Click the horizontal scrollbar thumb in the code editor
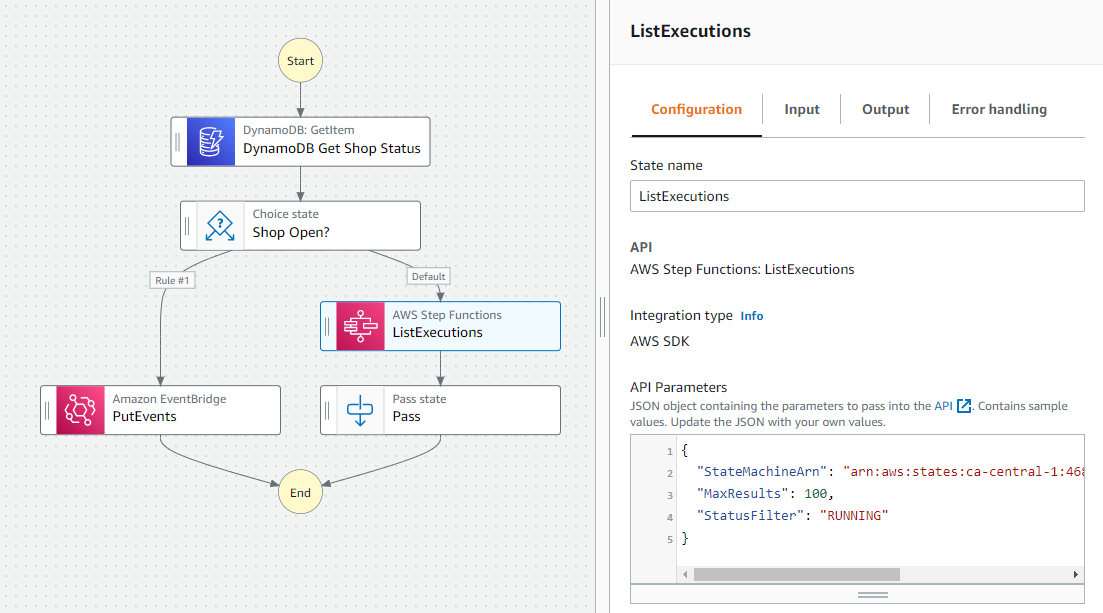This screenshot has height=613, width=1103. 796,574
